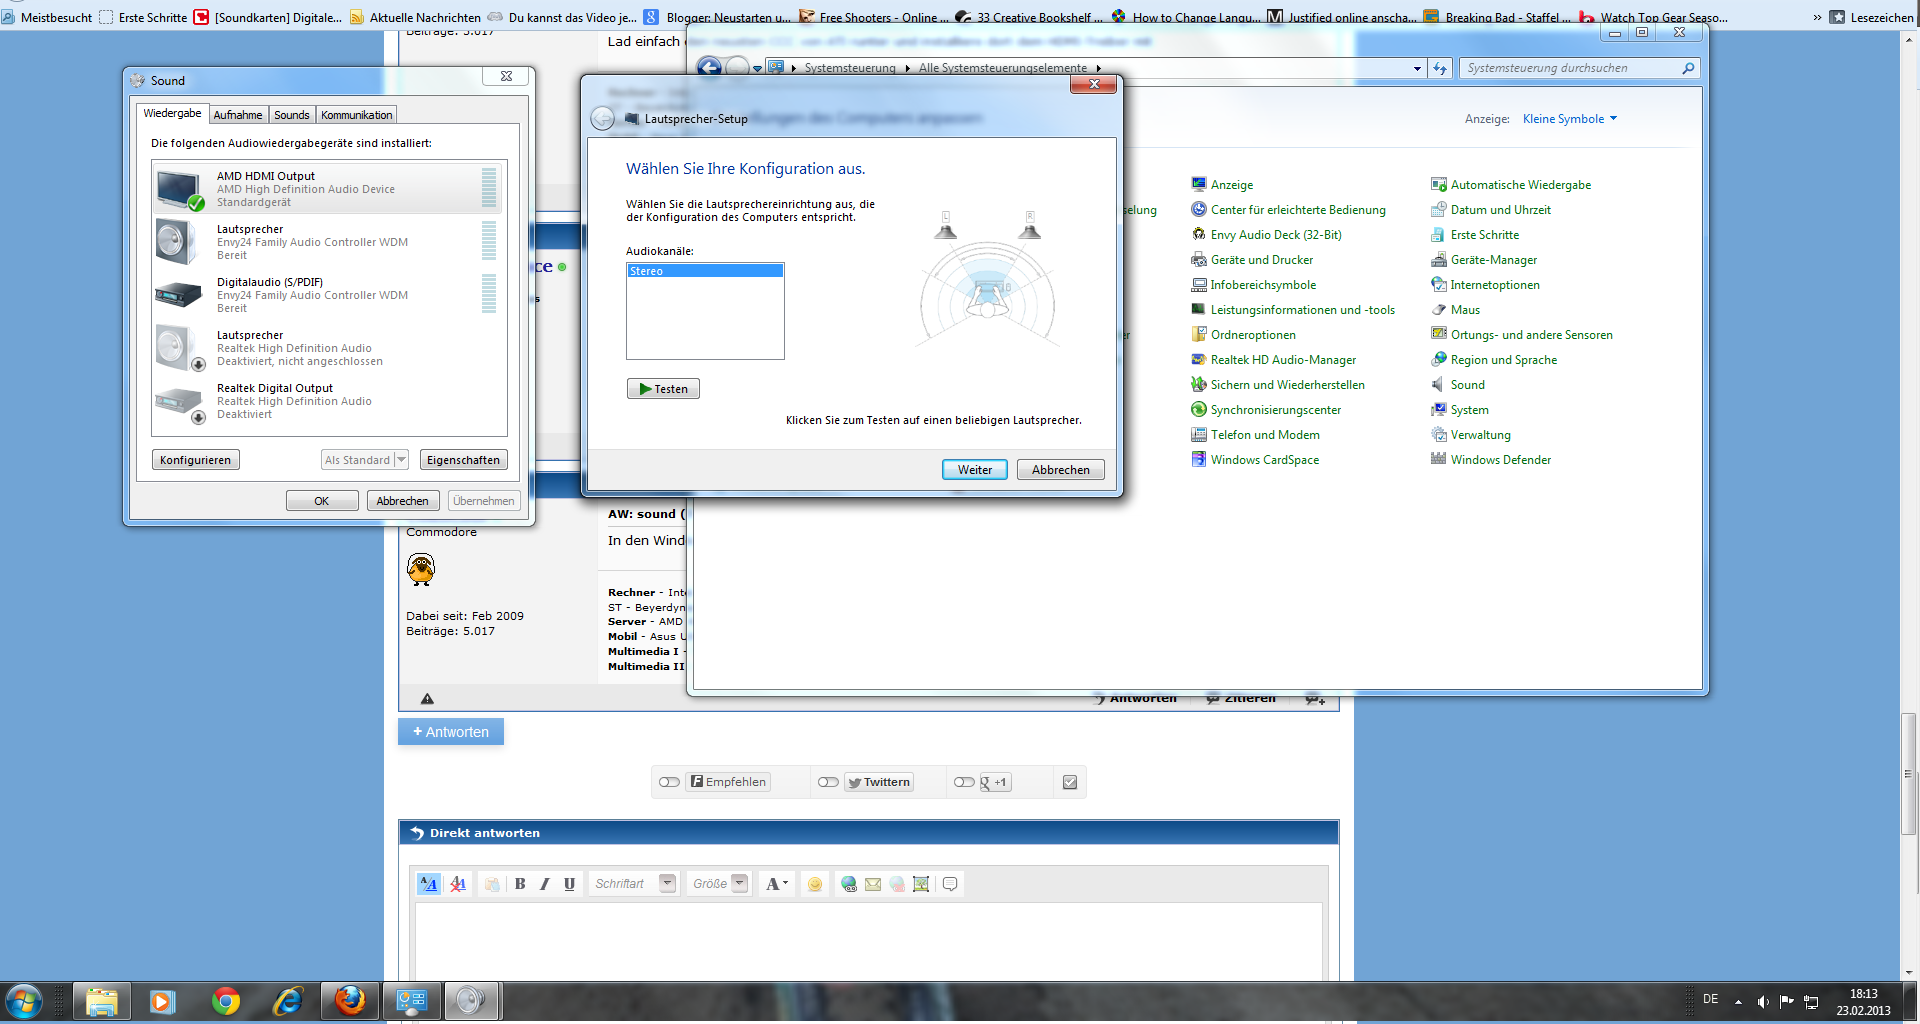The image size is (1920, 1024).
Task: Switch to Aufnahme tab
Action: click(238, 115)
